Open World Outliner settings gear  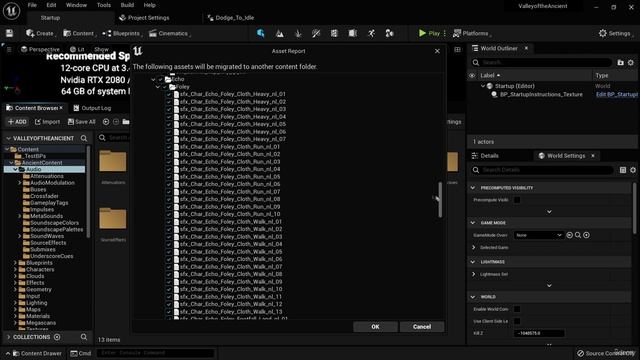[631, 62]
